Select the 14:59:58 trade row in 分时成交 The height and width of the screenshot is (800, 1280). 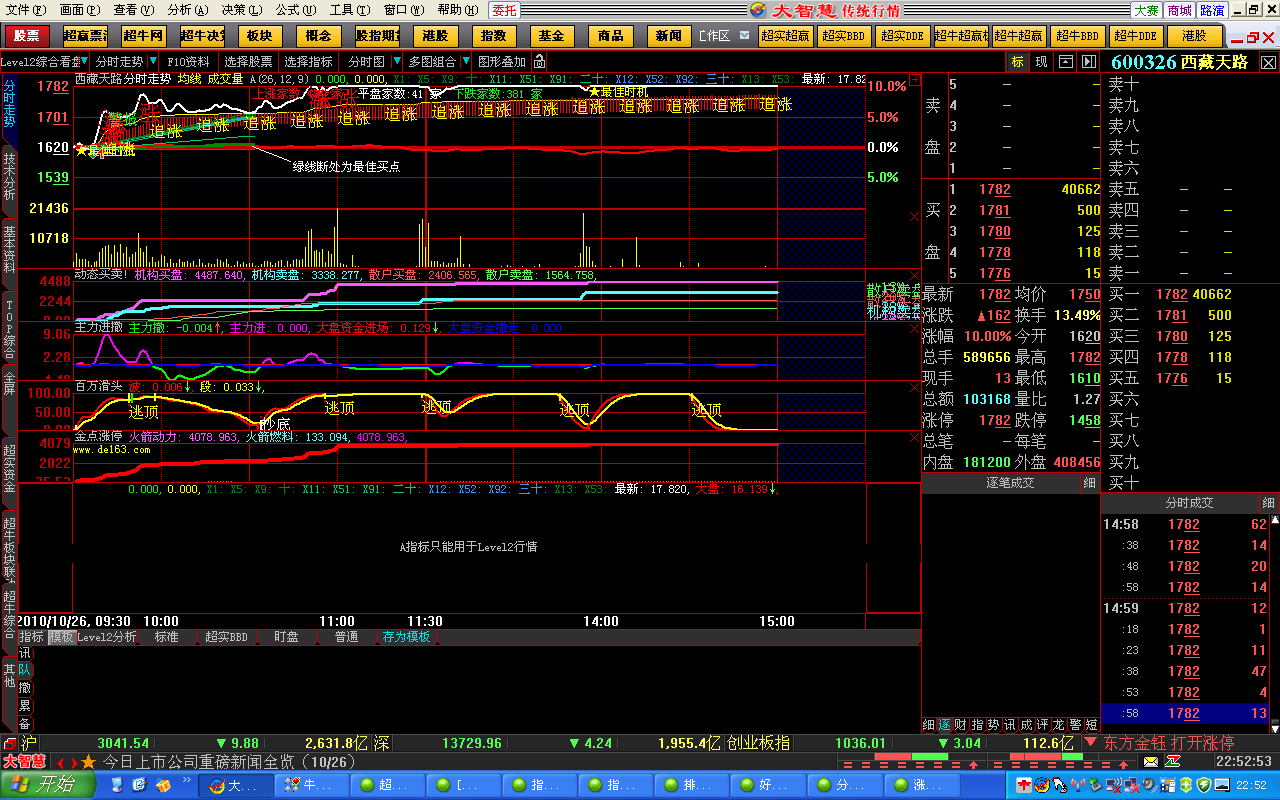1188,713
